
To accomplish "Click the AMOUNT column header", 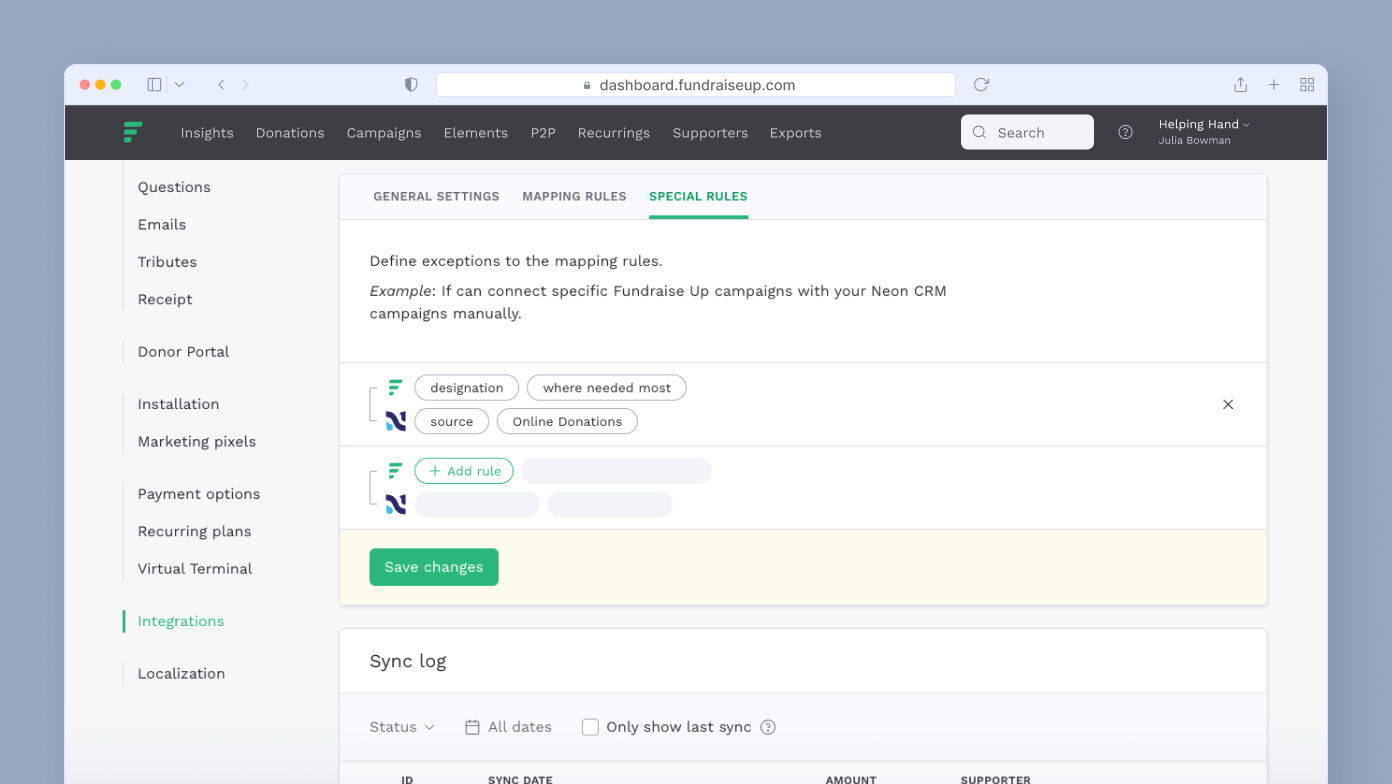I will tap(851, 779).
